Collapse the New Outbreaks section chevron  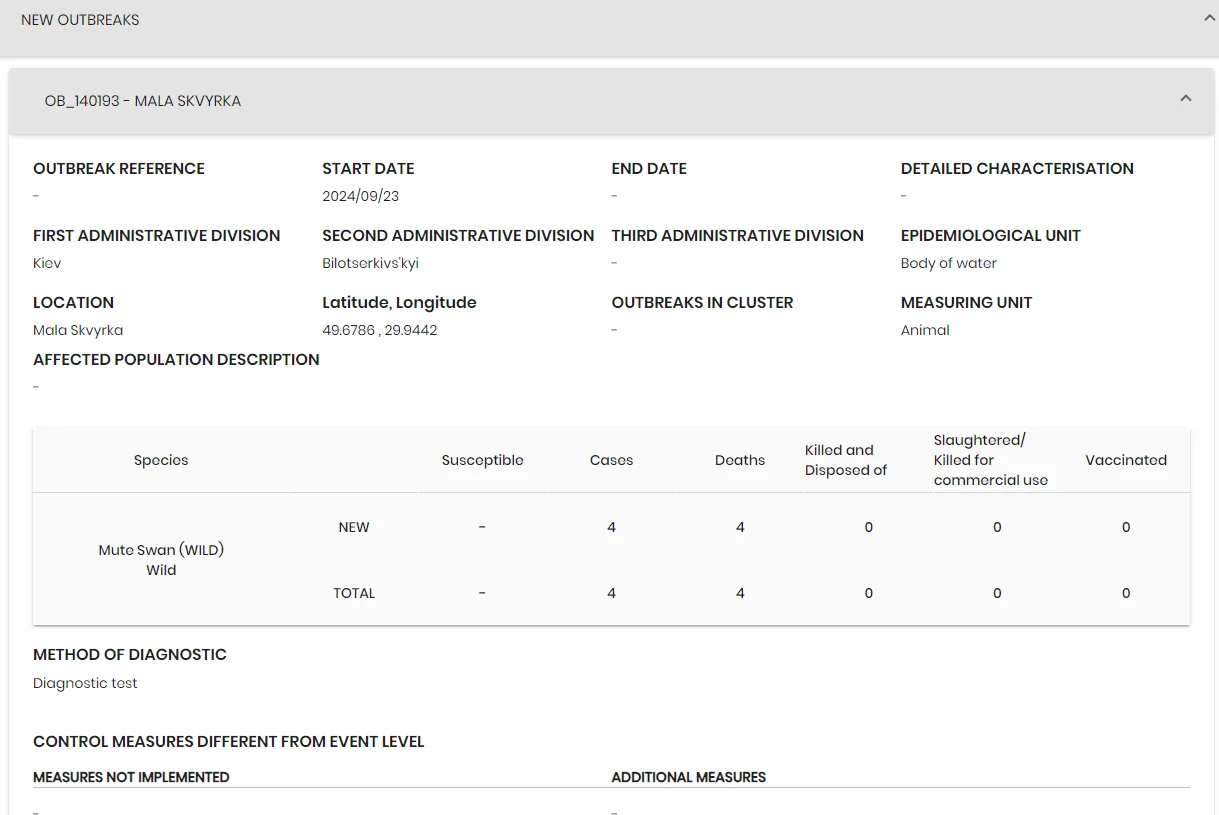point(1210,18)
